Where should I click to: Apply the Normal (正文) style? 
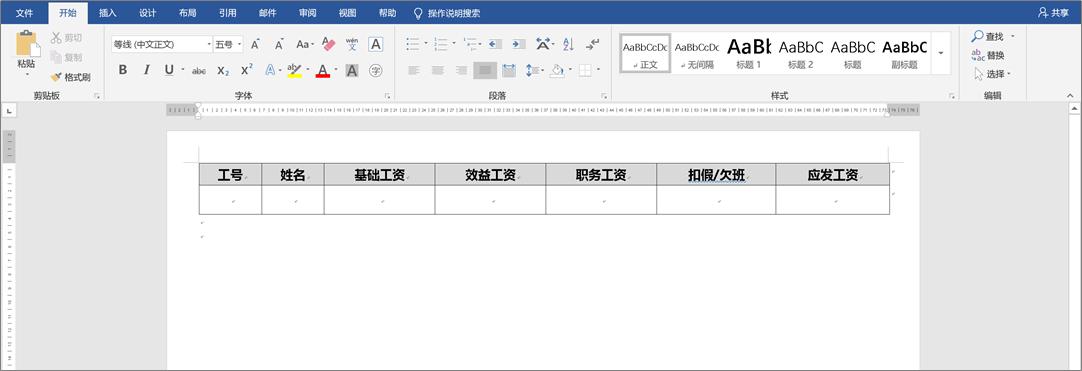point(645,53)
